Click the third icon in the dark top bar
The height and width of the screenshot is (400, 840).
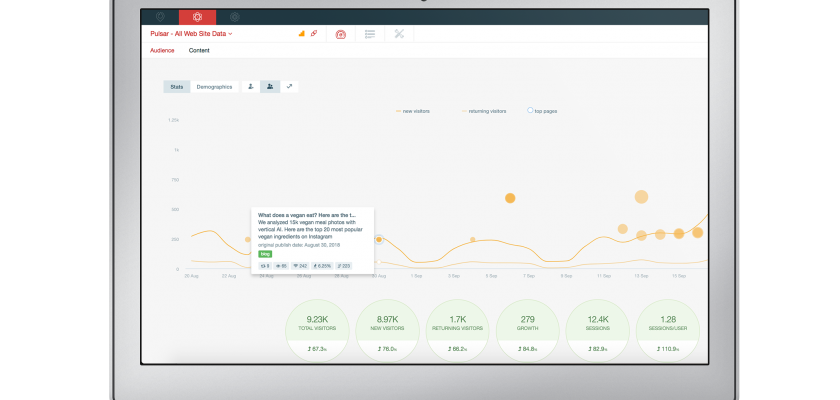coord(234,17)
